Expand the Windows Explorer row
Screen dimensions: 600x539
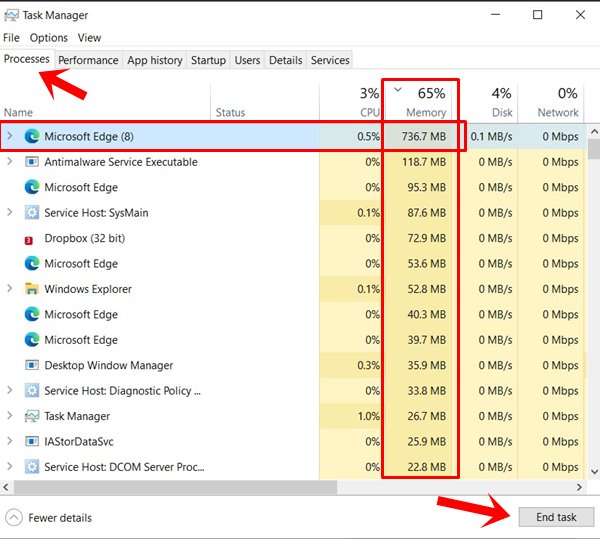(x=10, y=289)
